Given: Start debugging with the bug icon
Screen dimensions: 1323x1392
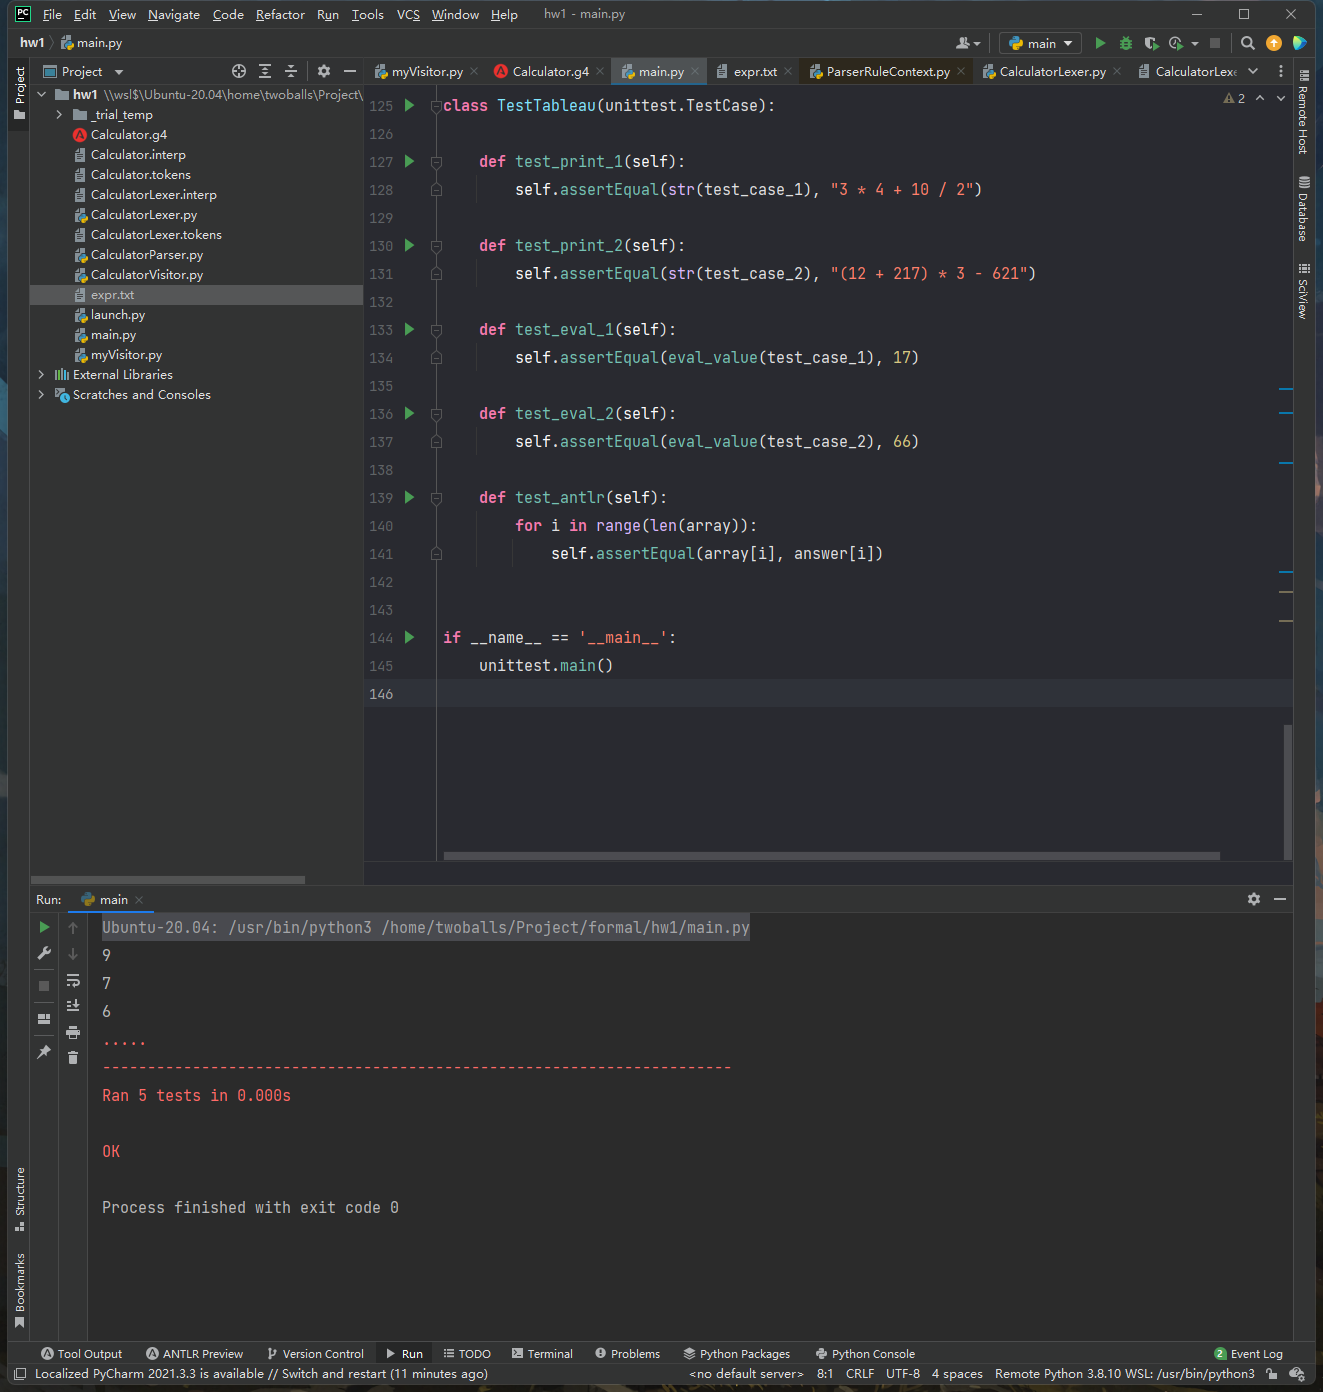Looking at the screenshot, I should tap(1126, 43).
